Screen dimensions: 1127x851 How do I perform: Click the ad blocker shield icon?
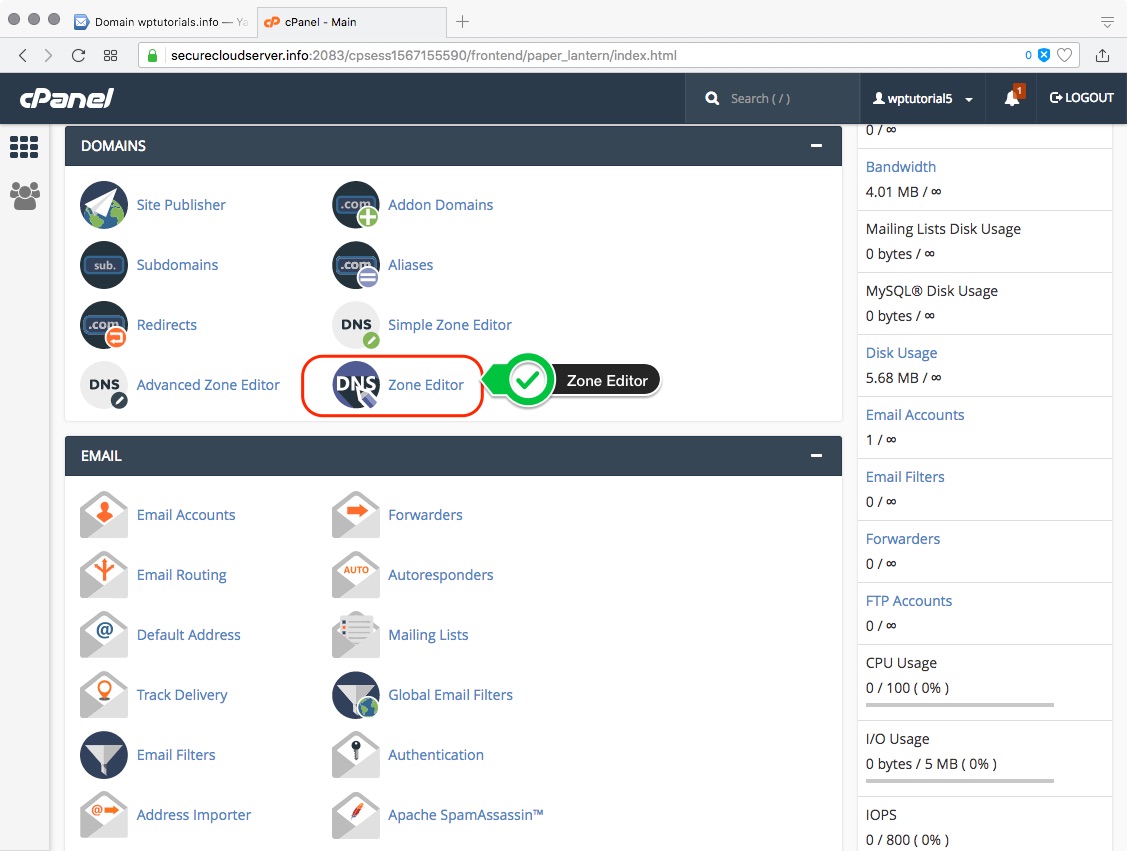click(x=1044, y=55)
